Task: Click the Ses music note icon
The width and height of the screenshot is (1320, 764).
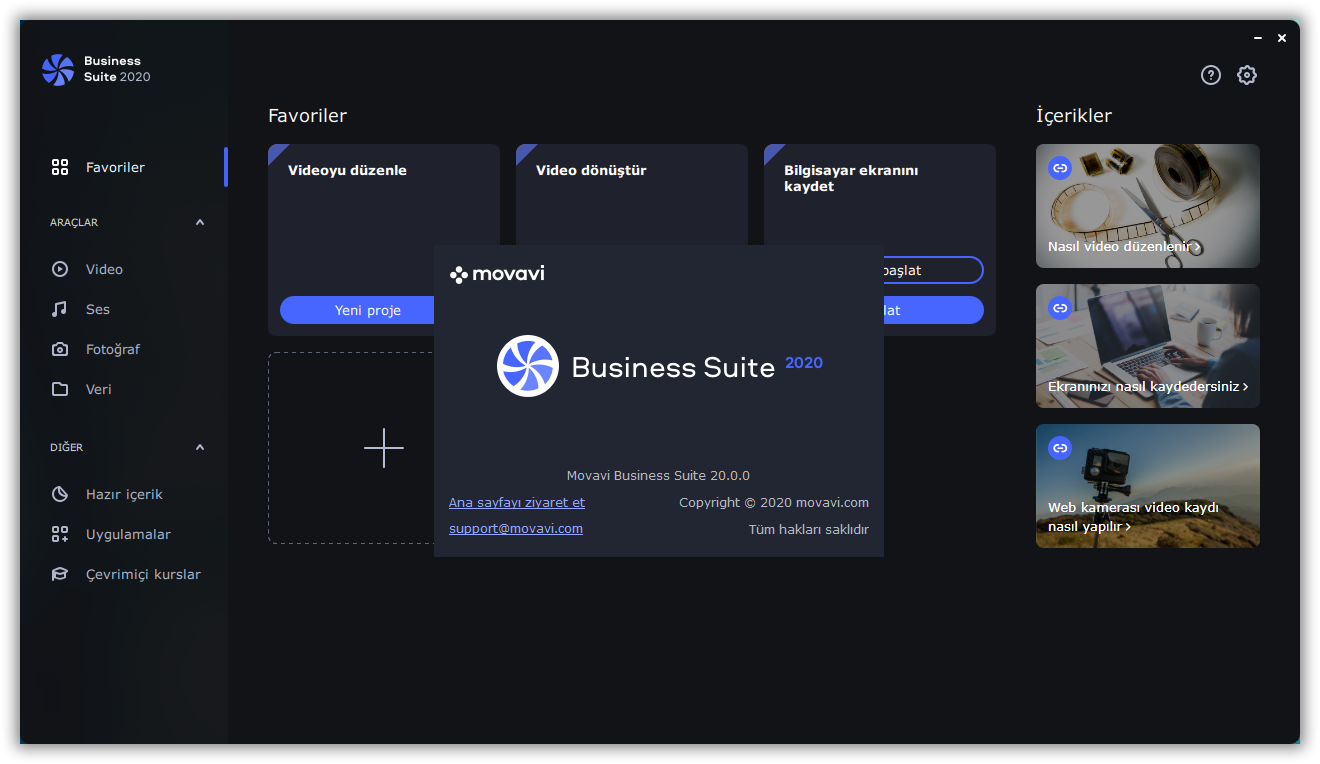Action: click(x=60, y=309)
